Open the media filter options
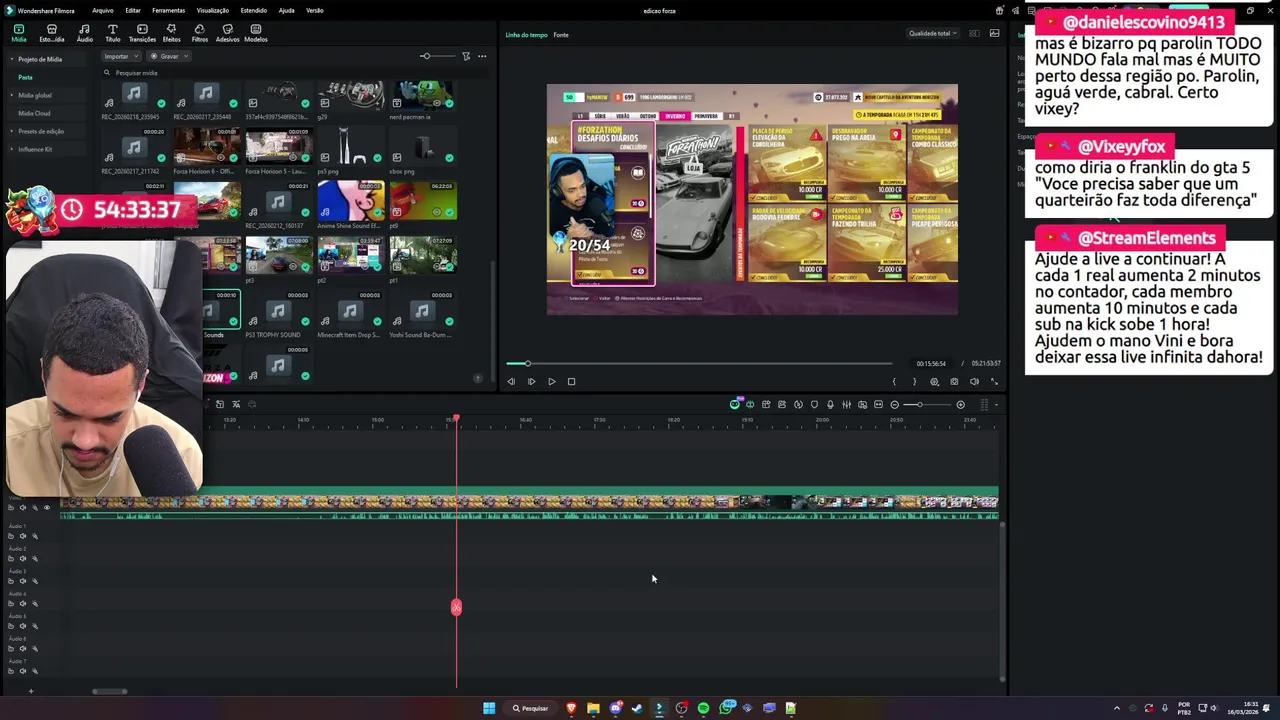 [x=466, y=56]
